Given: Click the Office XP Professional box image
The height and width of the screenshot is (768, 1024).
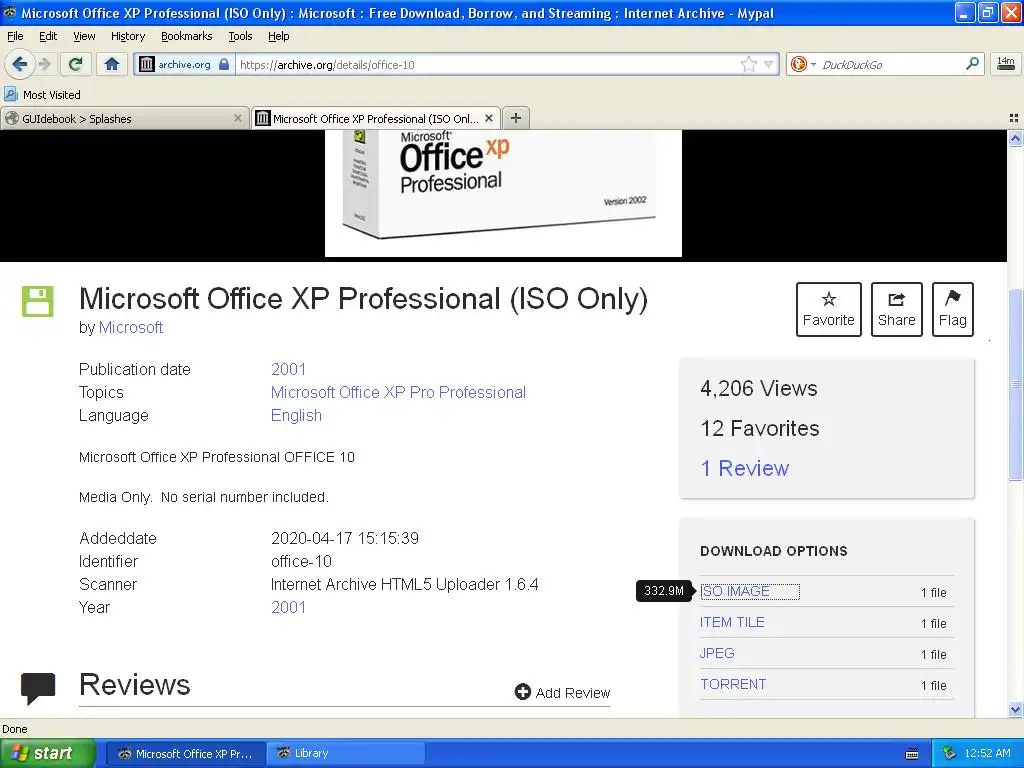Looking at the screenshot, I should point(503,193).
